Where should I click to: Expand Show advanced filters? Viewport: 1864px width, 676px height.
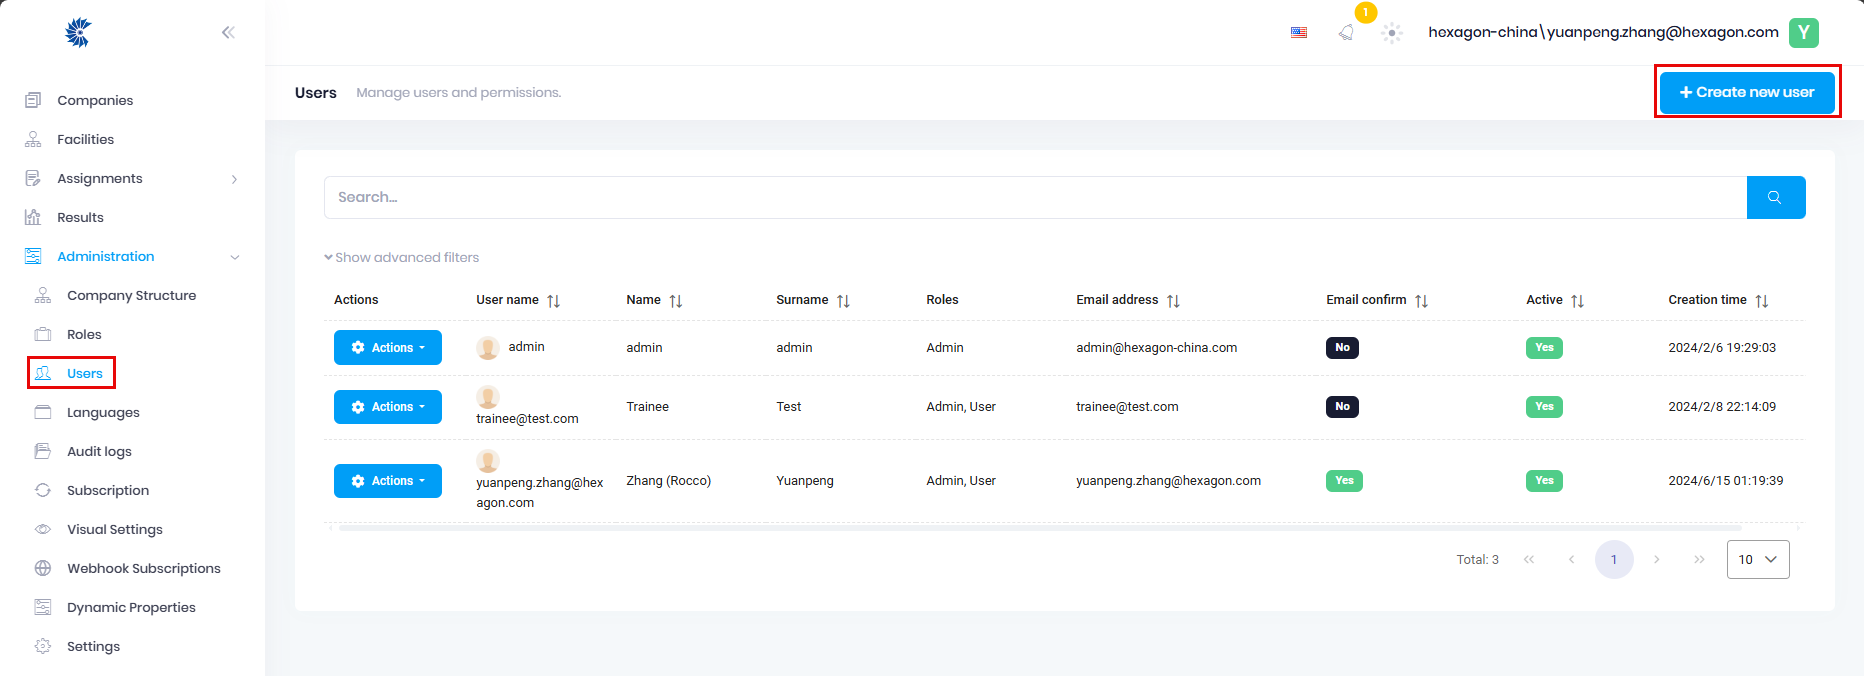click(402, 257)
